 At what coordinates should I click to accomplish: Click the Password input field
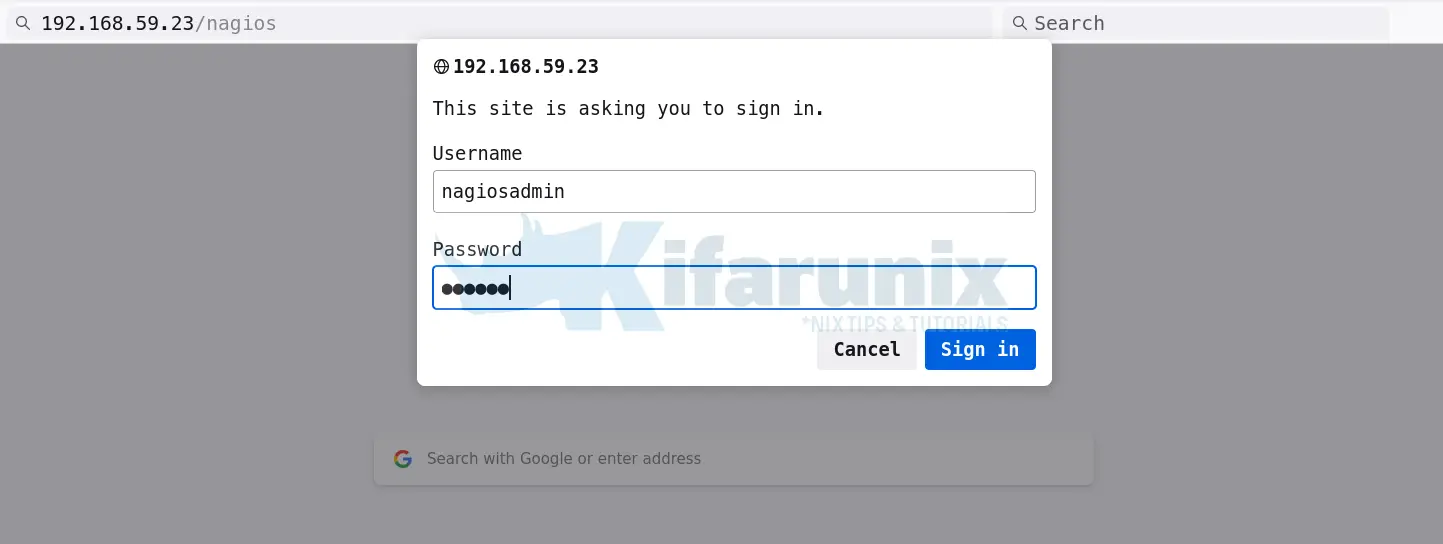[770, 288]
